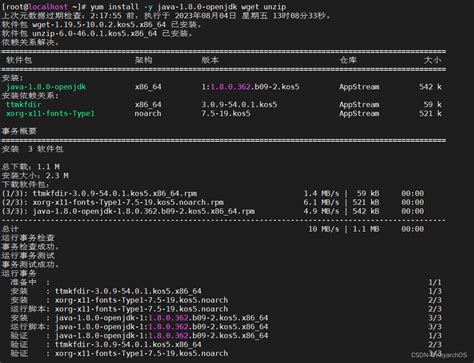Click the 总下载: 1.1 M line
Viewport: 474px width, 363px height.
point(31,167)
